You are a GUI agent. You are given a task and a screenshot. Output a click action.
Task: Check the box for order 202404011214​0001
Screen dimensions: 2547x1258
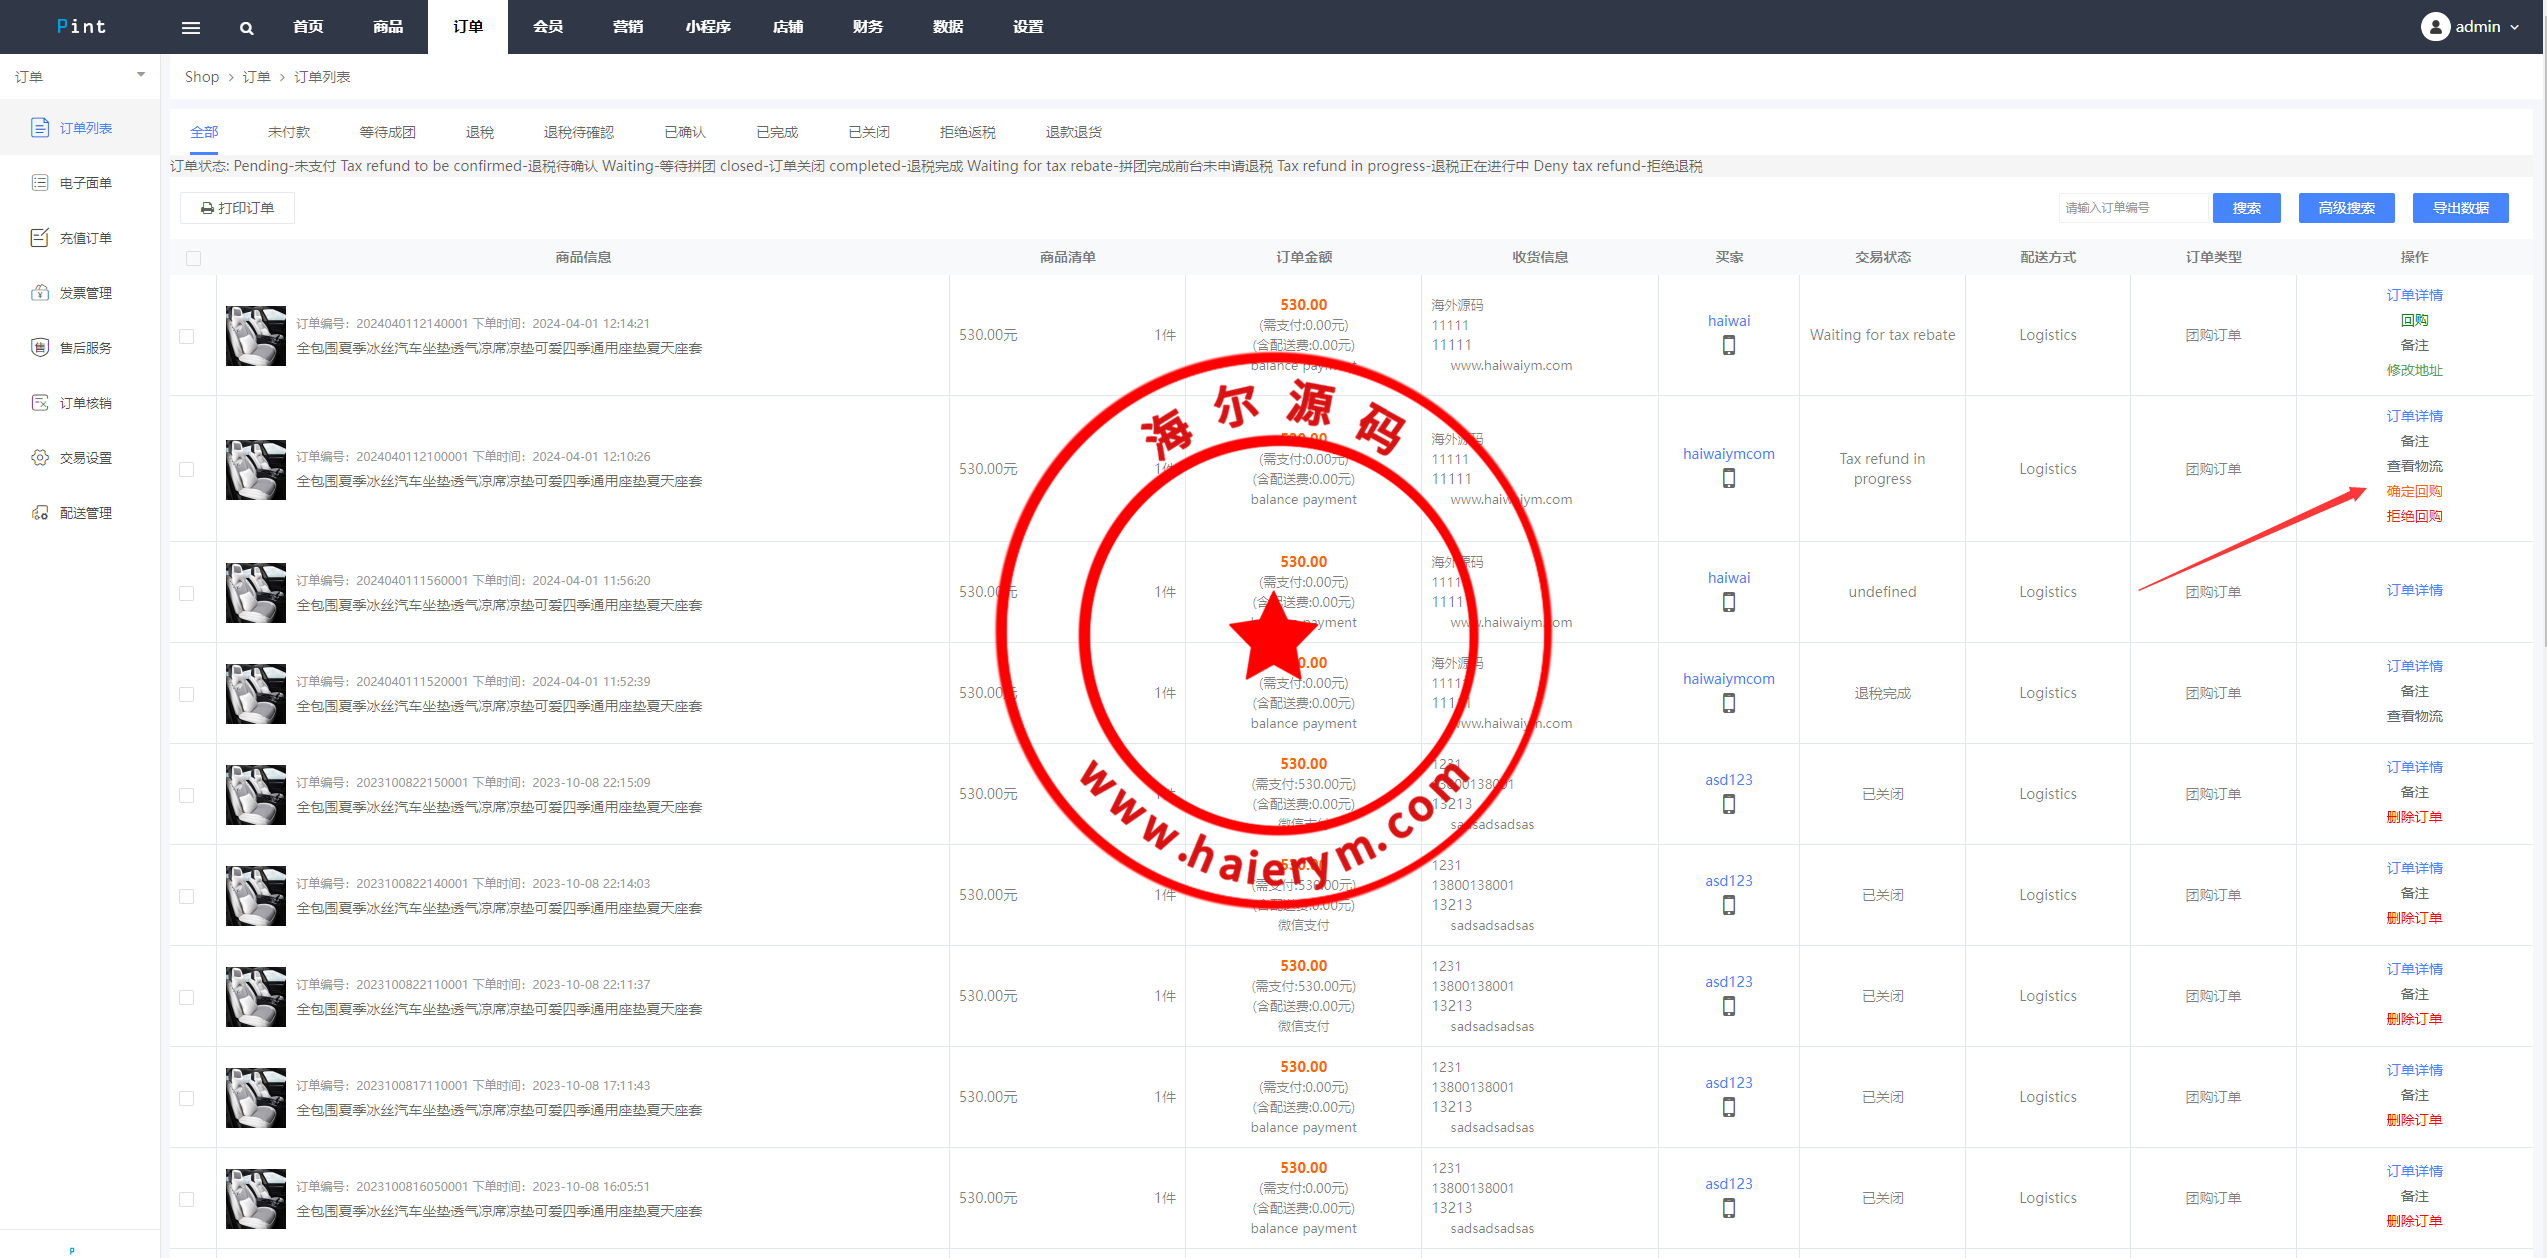point(186,336)
